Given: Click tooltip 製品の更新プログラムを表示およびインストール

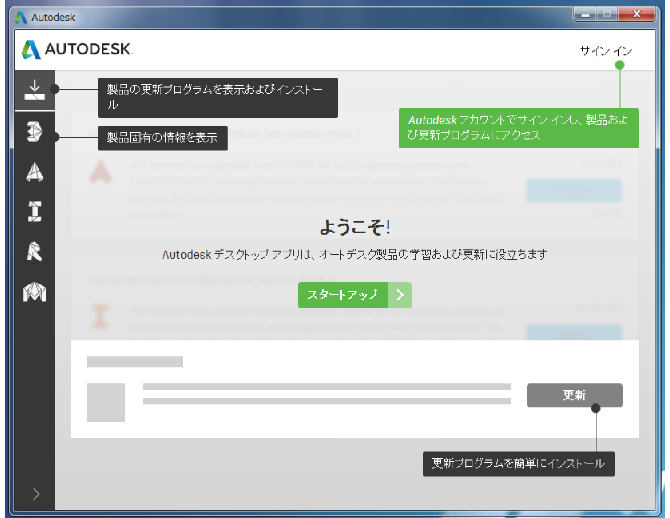Looking at the screenshot, I should [217, 97].
